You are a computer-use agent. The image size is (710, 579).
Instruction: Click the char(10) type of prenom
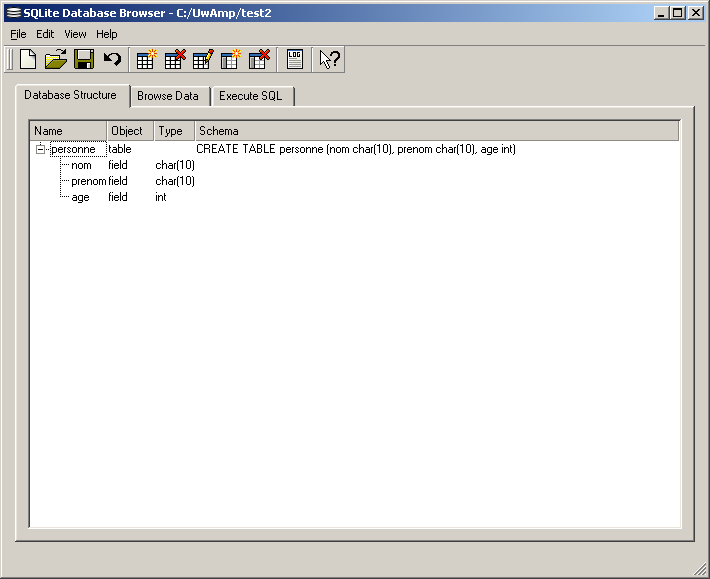pos(175,181)
